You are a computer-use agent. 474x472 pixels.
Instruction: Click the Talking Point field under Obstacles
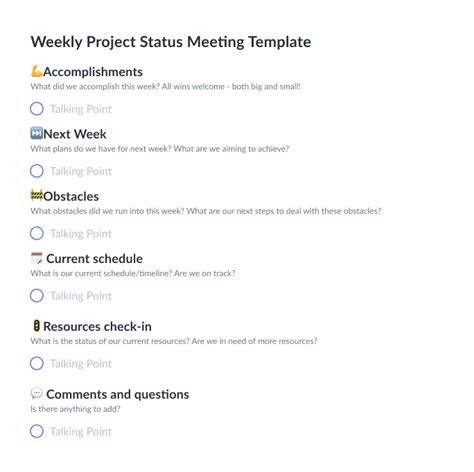tap(81, 234)
